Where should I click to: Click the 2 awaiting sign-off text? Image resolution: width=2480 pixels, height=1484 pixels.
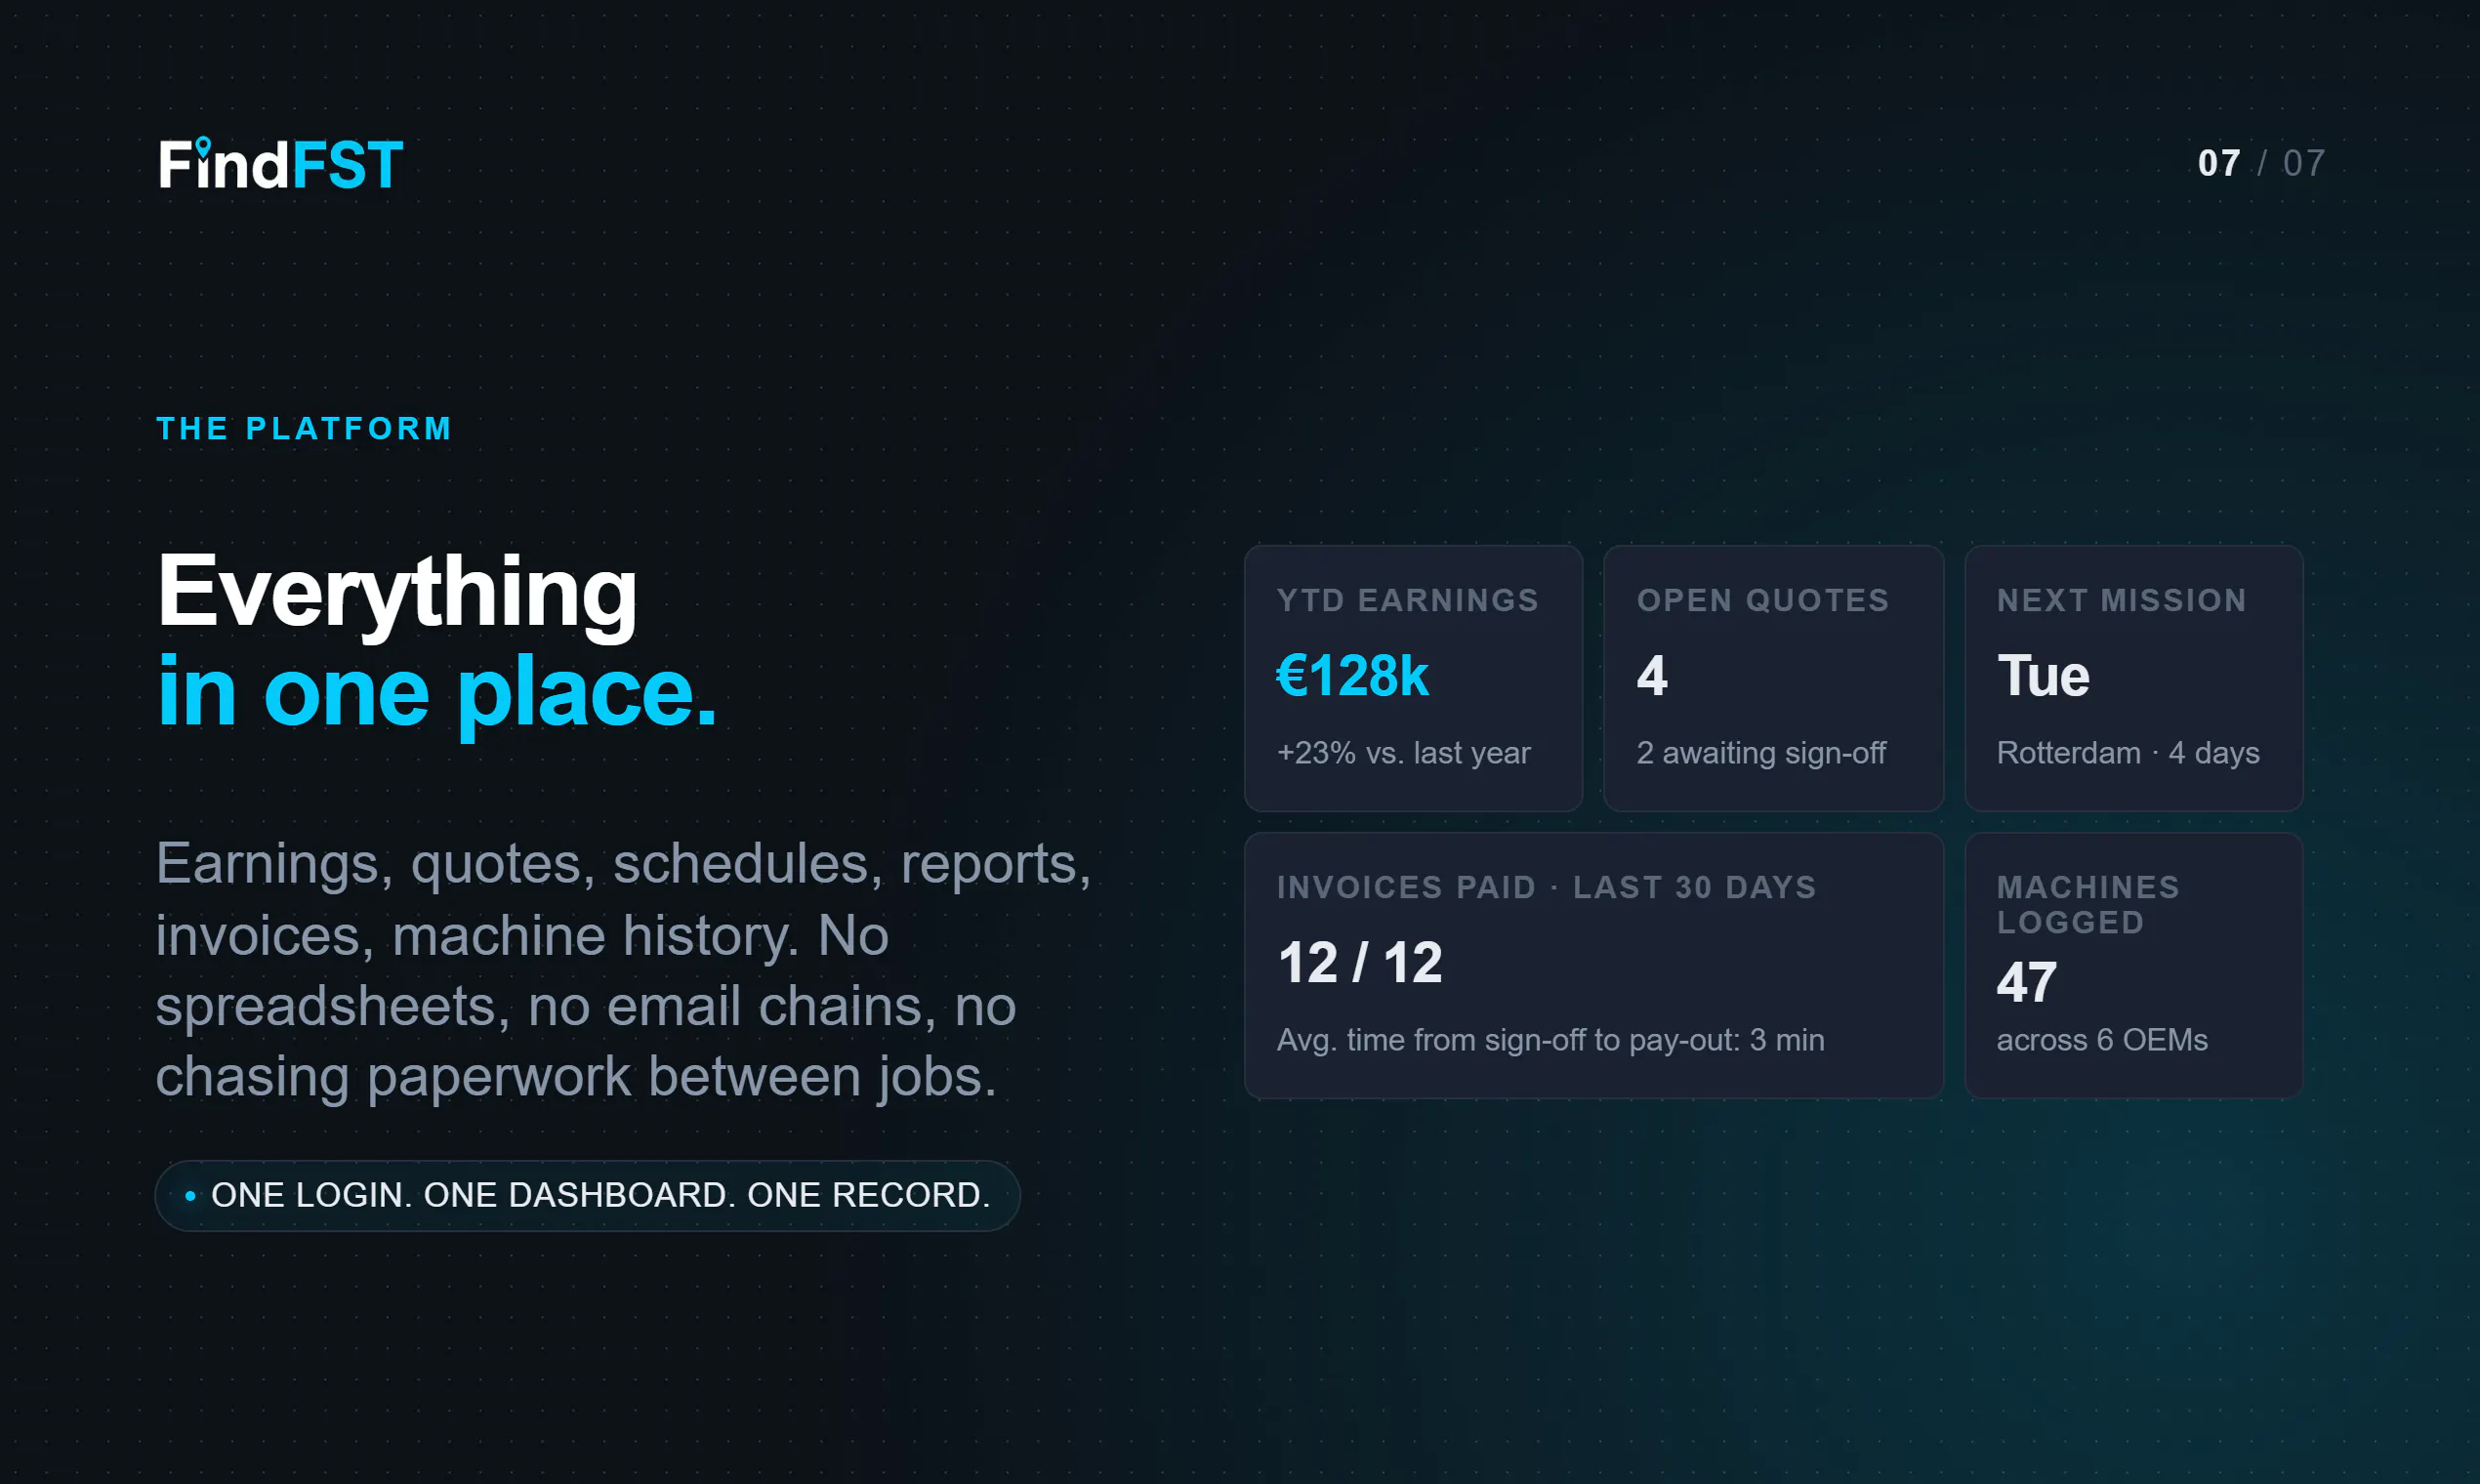[x=1761, y=752]
